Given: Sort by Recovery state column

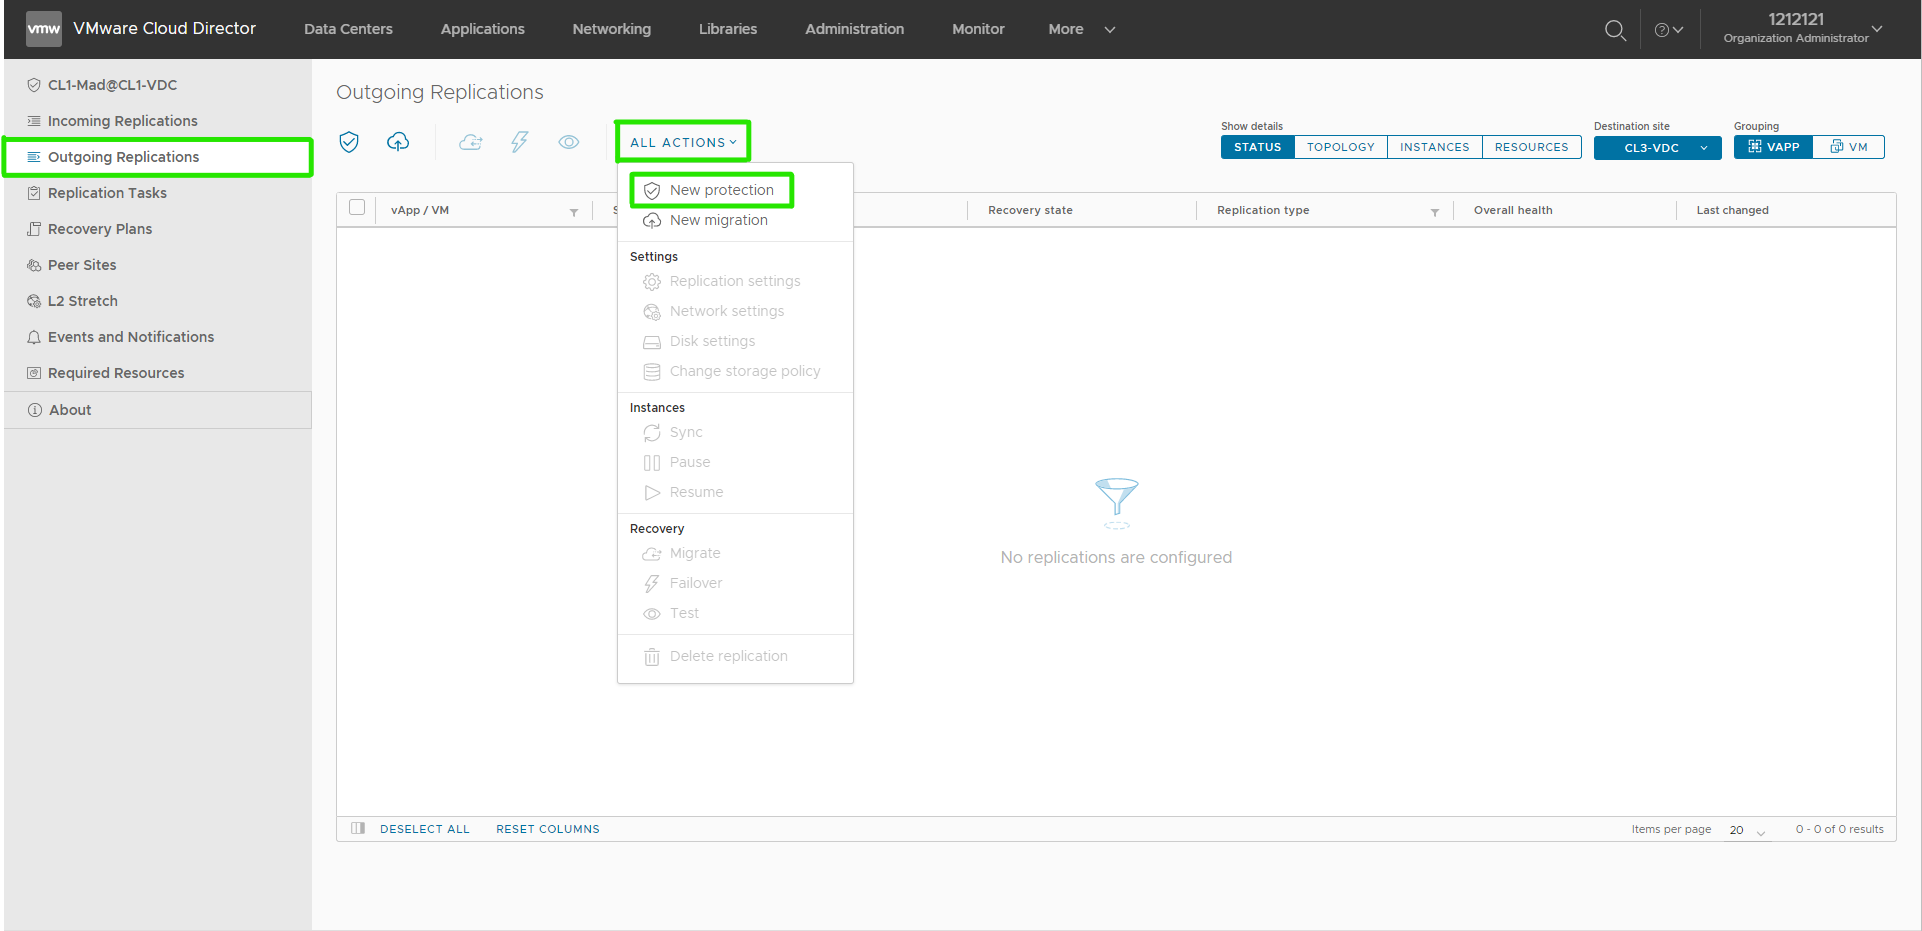Looking at the screenshot, I should tap(1030, 210).
